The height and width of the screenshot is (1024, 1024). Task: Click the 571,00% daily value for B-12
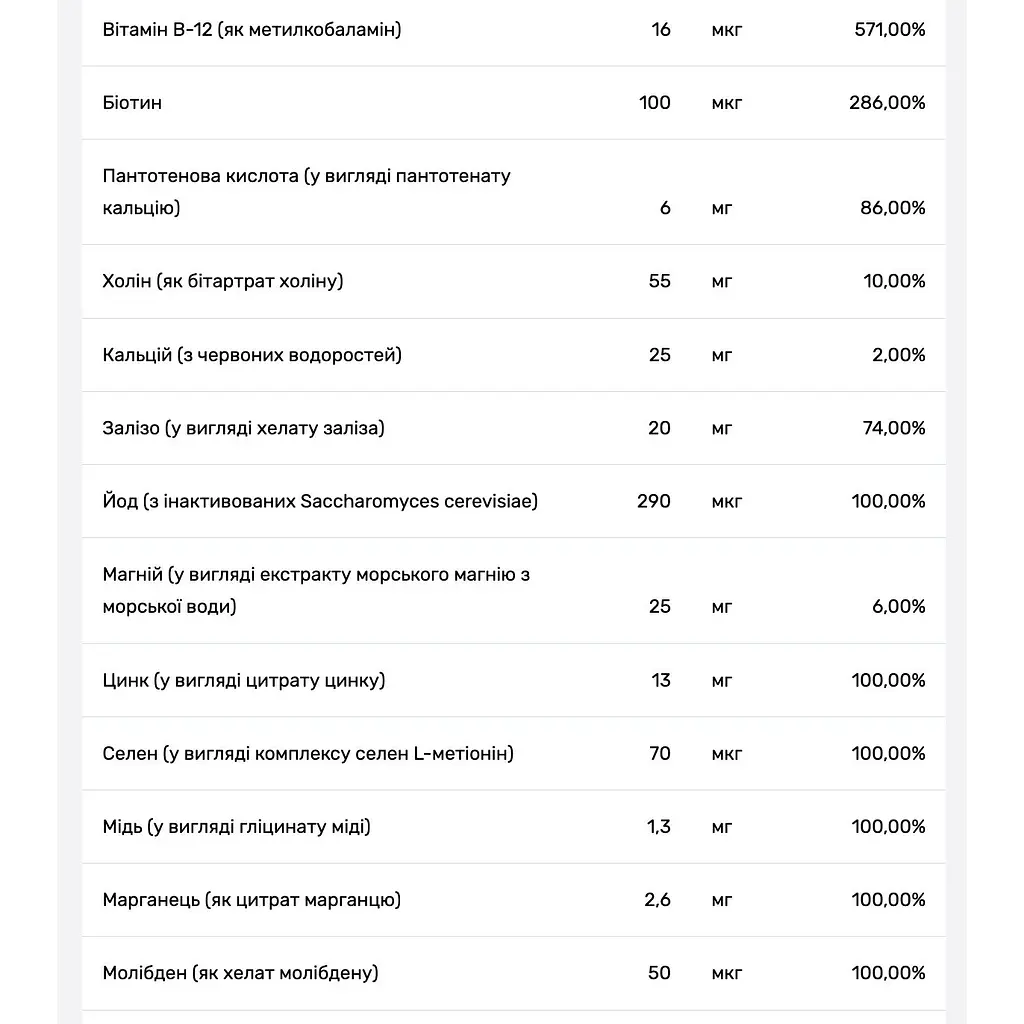point(889,30)
